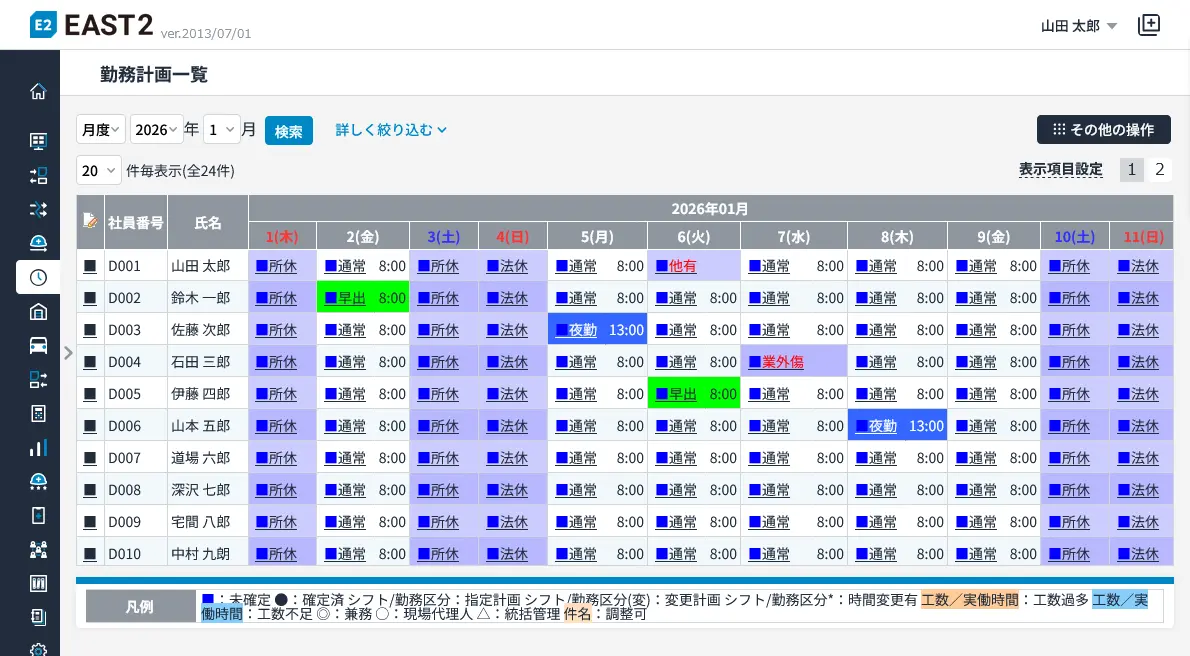Open the 月度 period type dropdown

(x=100, y=130)
